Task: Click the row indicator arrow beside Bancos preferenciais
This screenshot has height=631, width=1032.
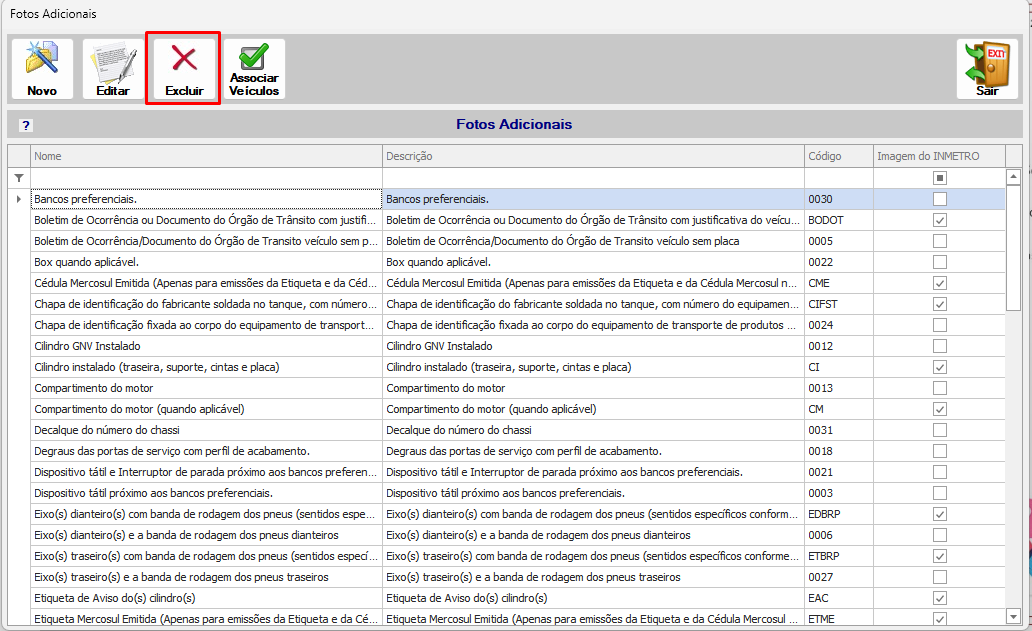Action: pos(18,199)
